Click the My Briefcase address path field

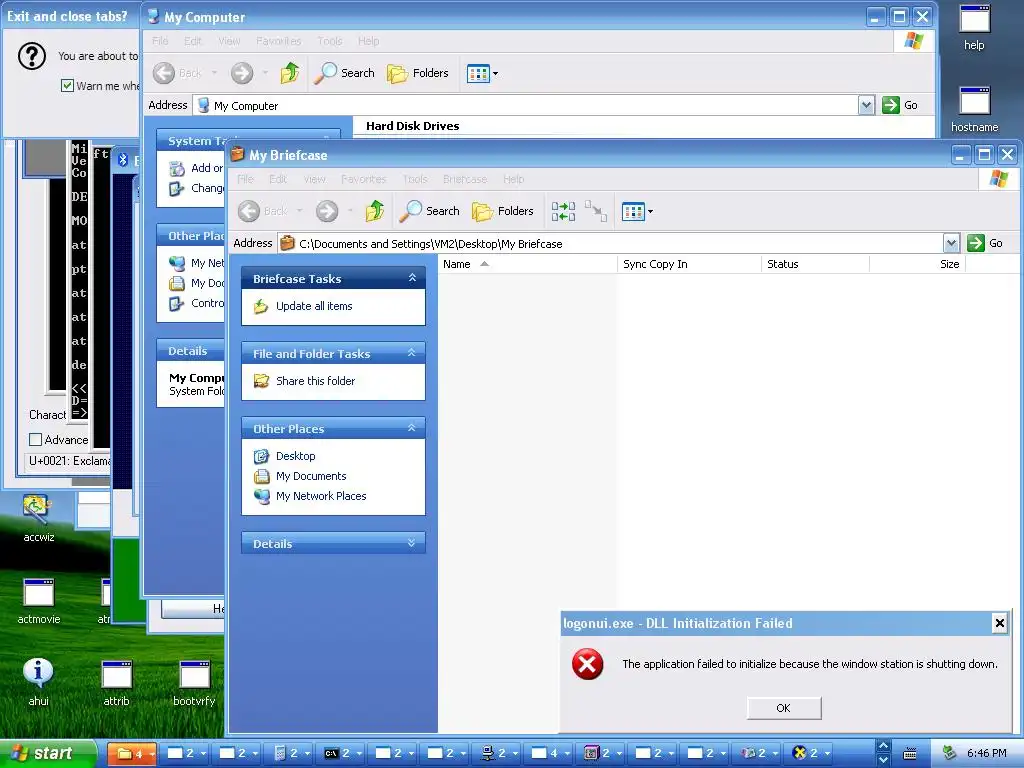tap(611, 244)
